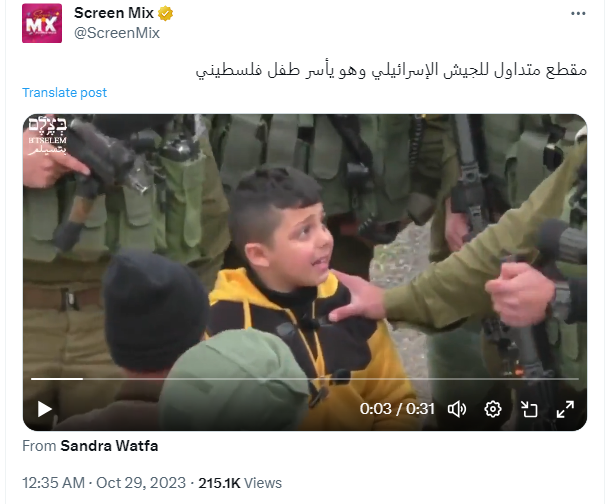
Task: Click the gold verified badge
Action: [x=166, y=14]
